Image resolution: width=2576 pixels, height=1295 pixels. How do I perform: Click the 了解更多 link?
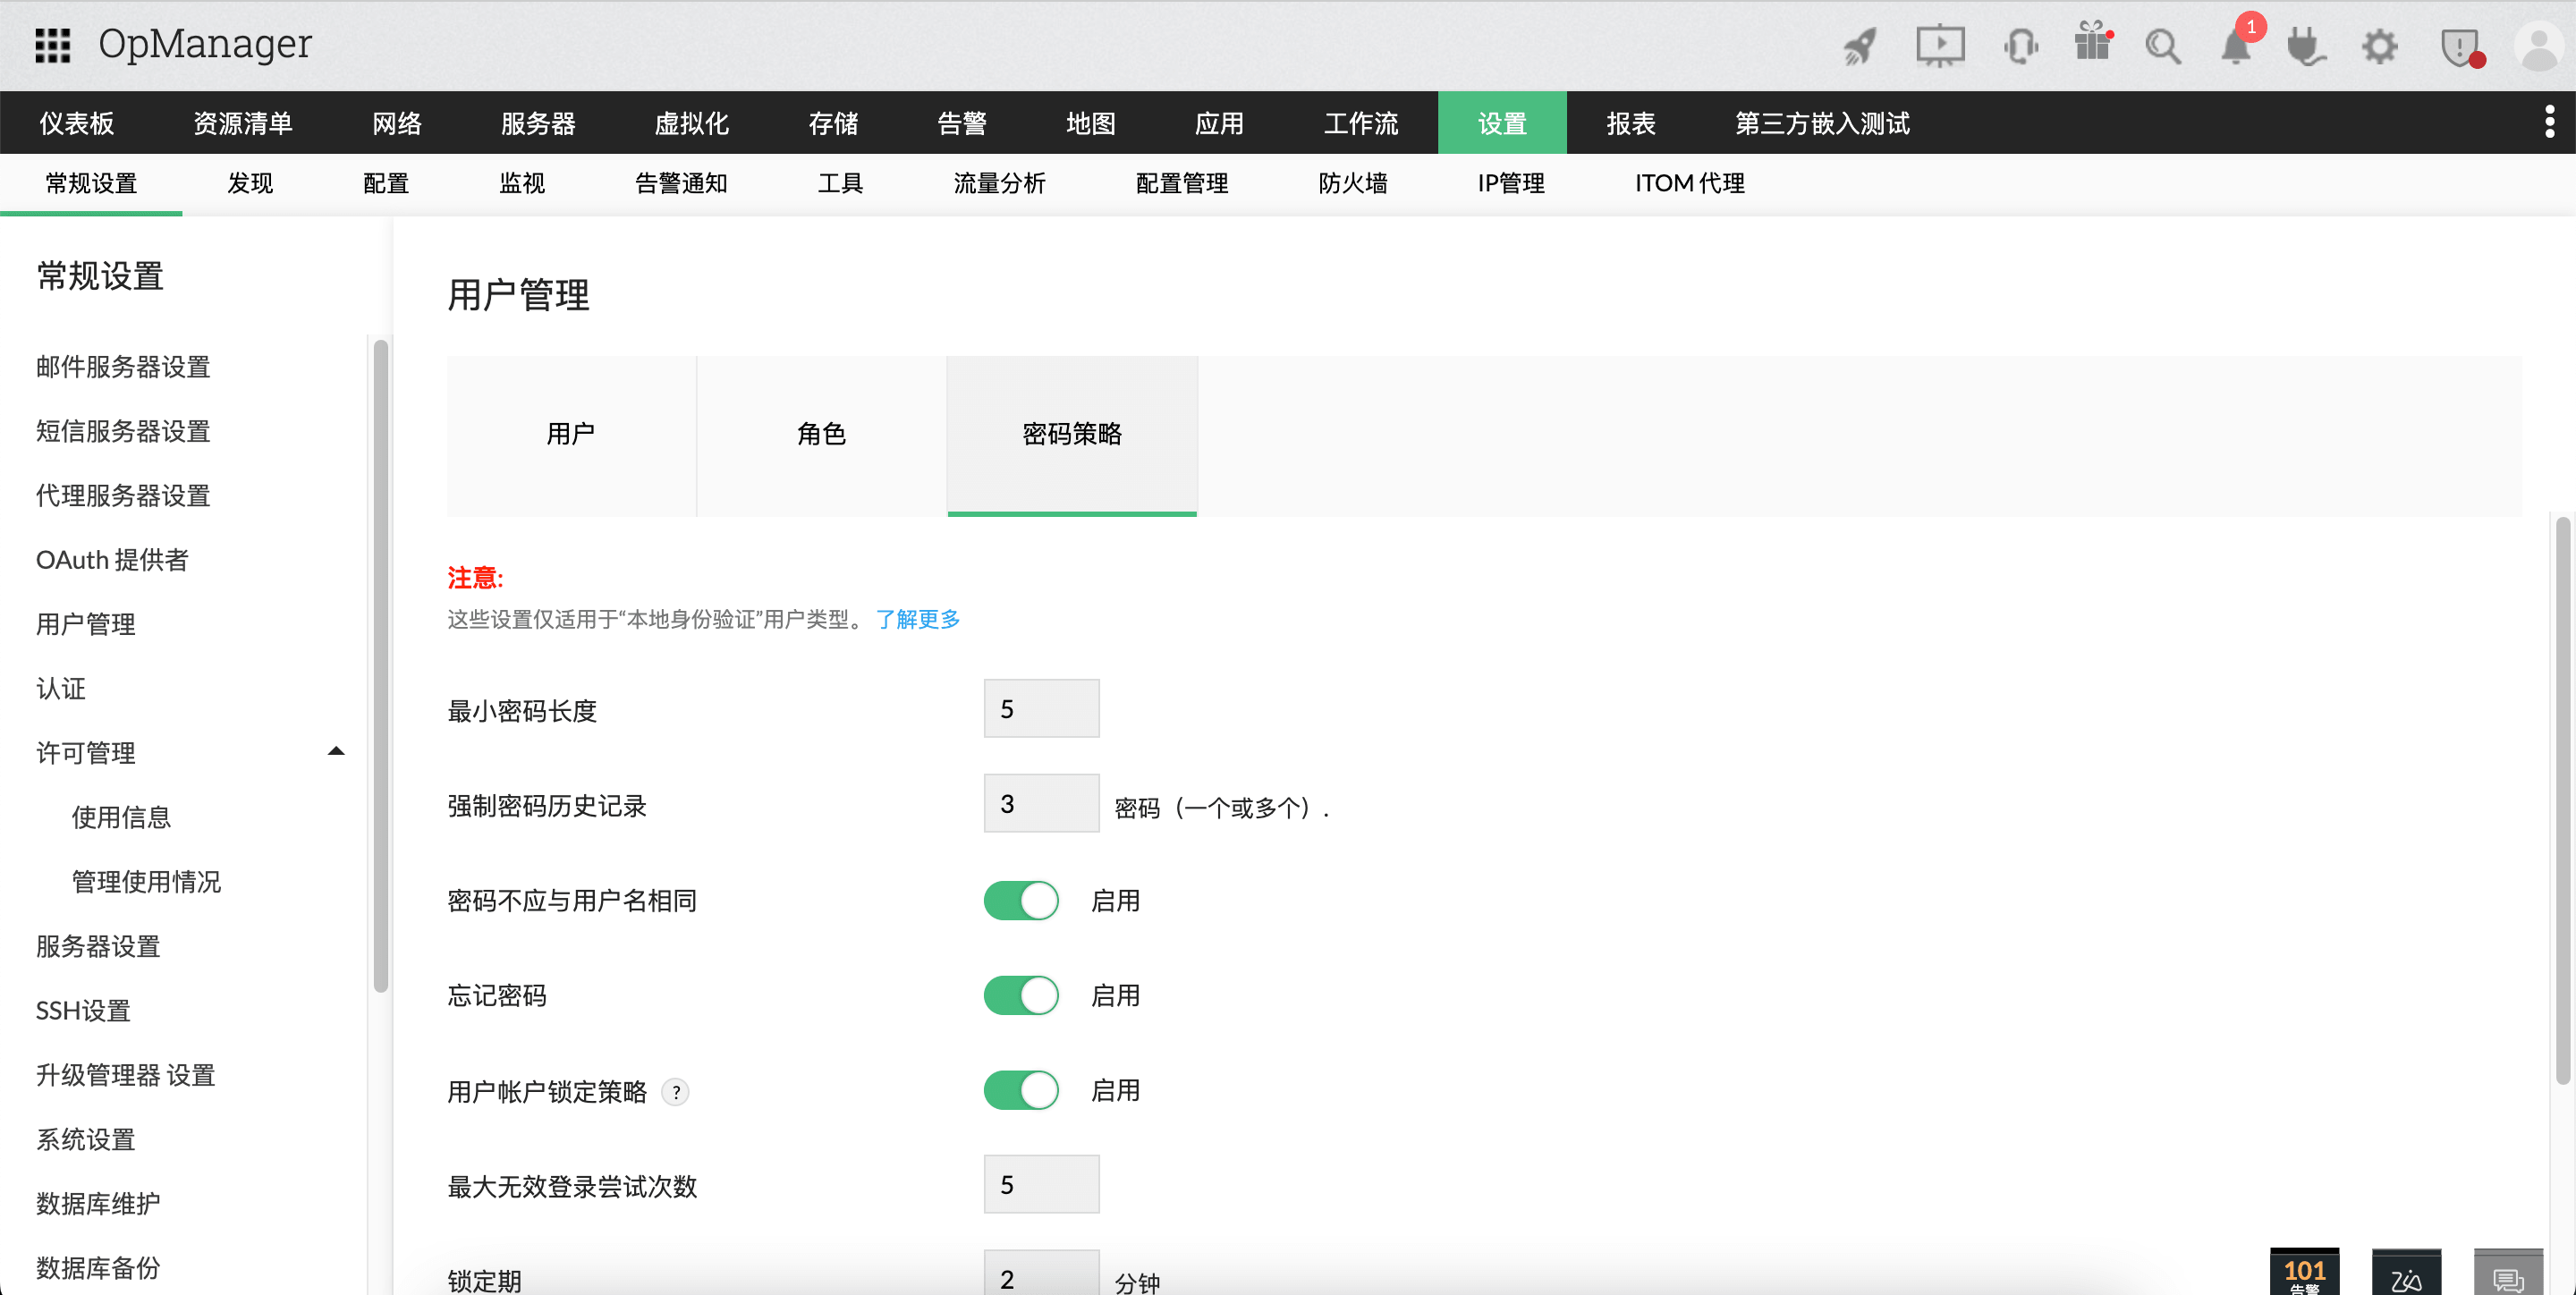(x=917, y=619)
